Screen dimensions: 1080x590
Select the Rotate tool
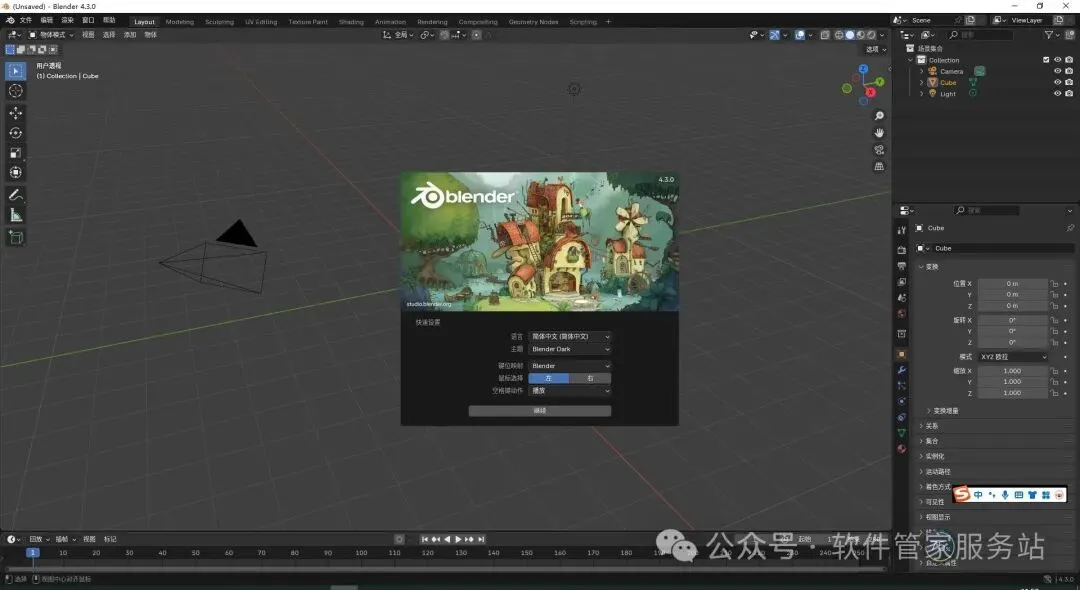pos(16,133)
